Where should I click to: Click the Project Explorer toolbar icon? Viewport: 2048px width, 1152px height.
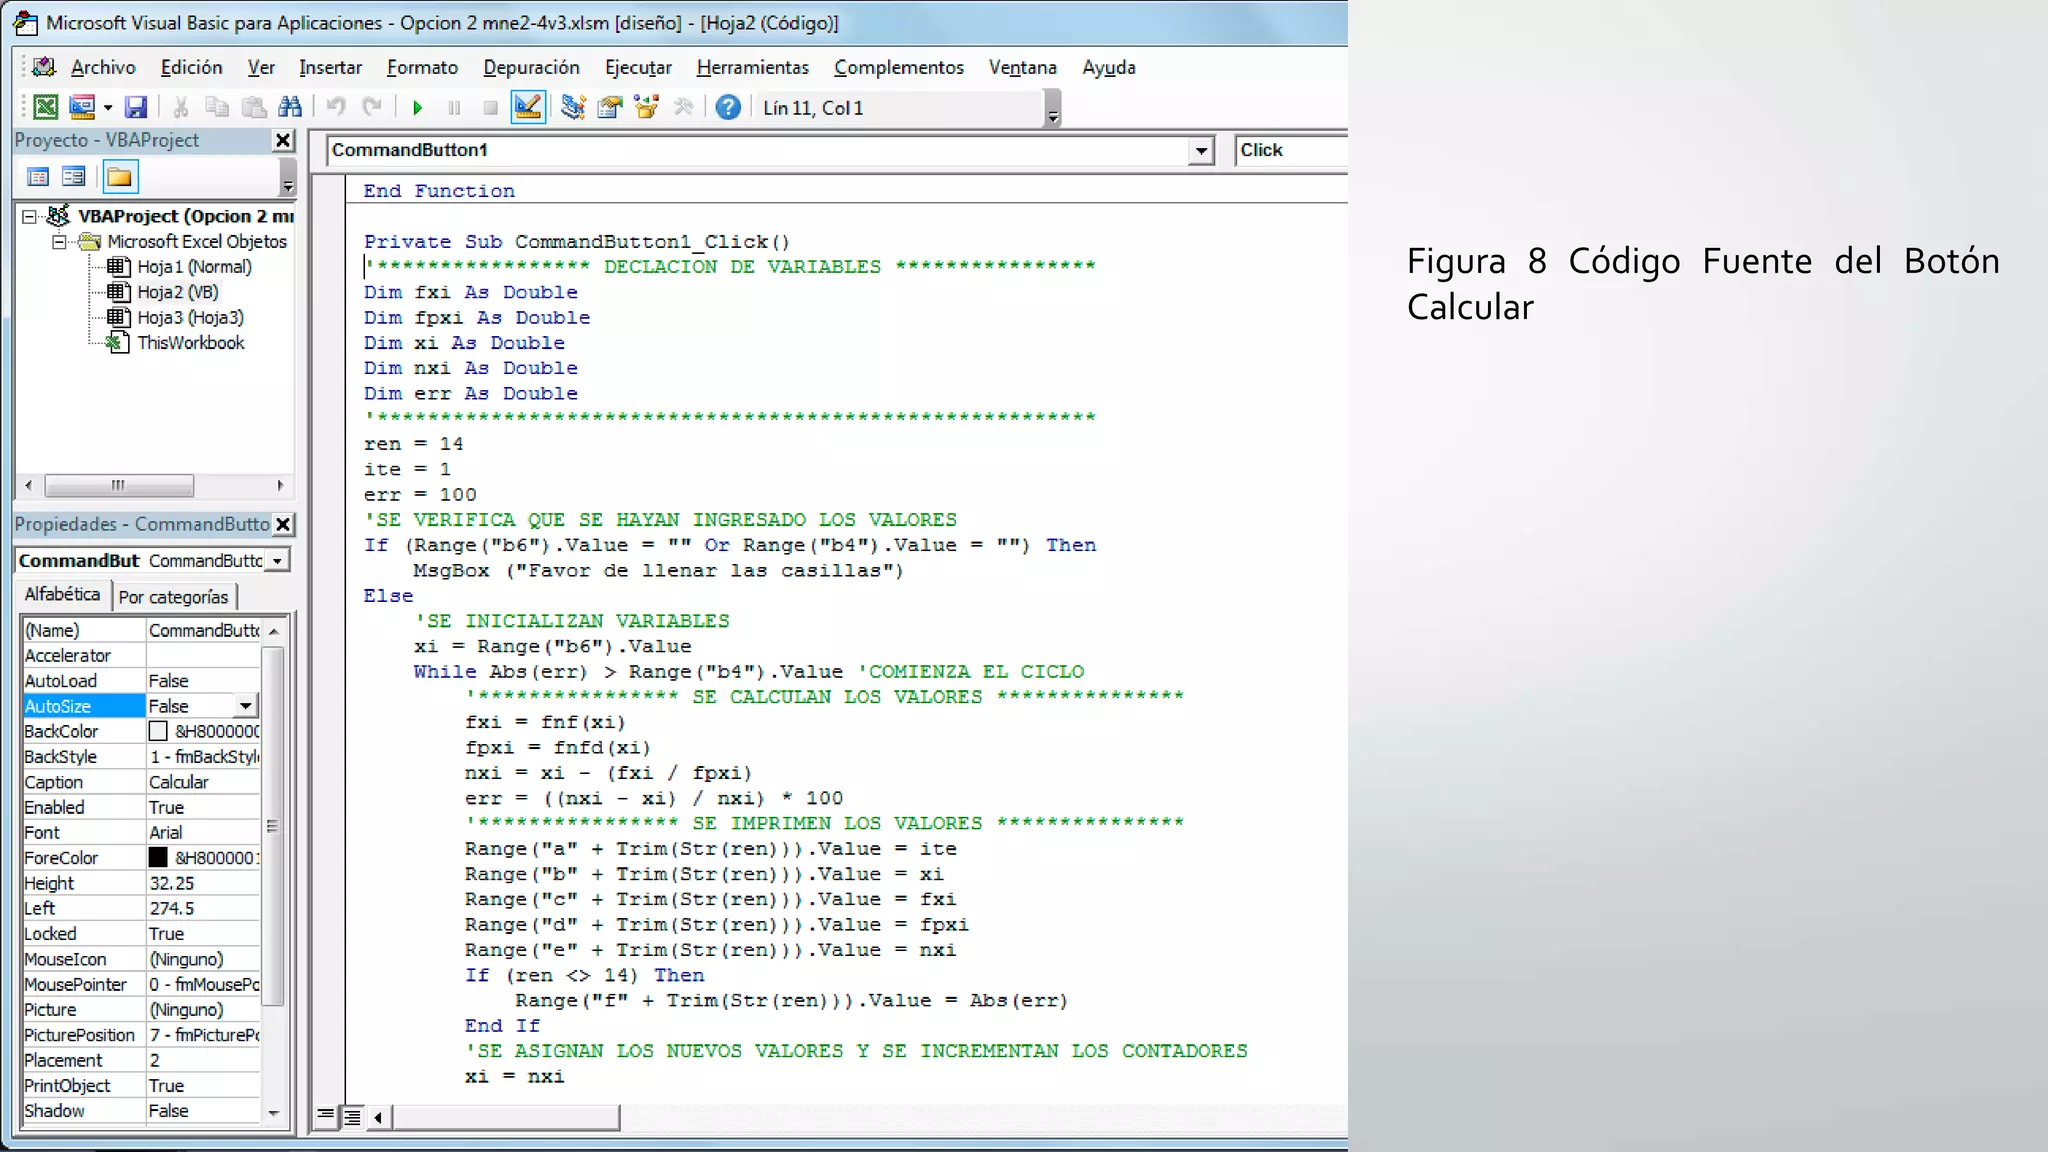(x=572, y=107)
